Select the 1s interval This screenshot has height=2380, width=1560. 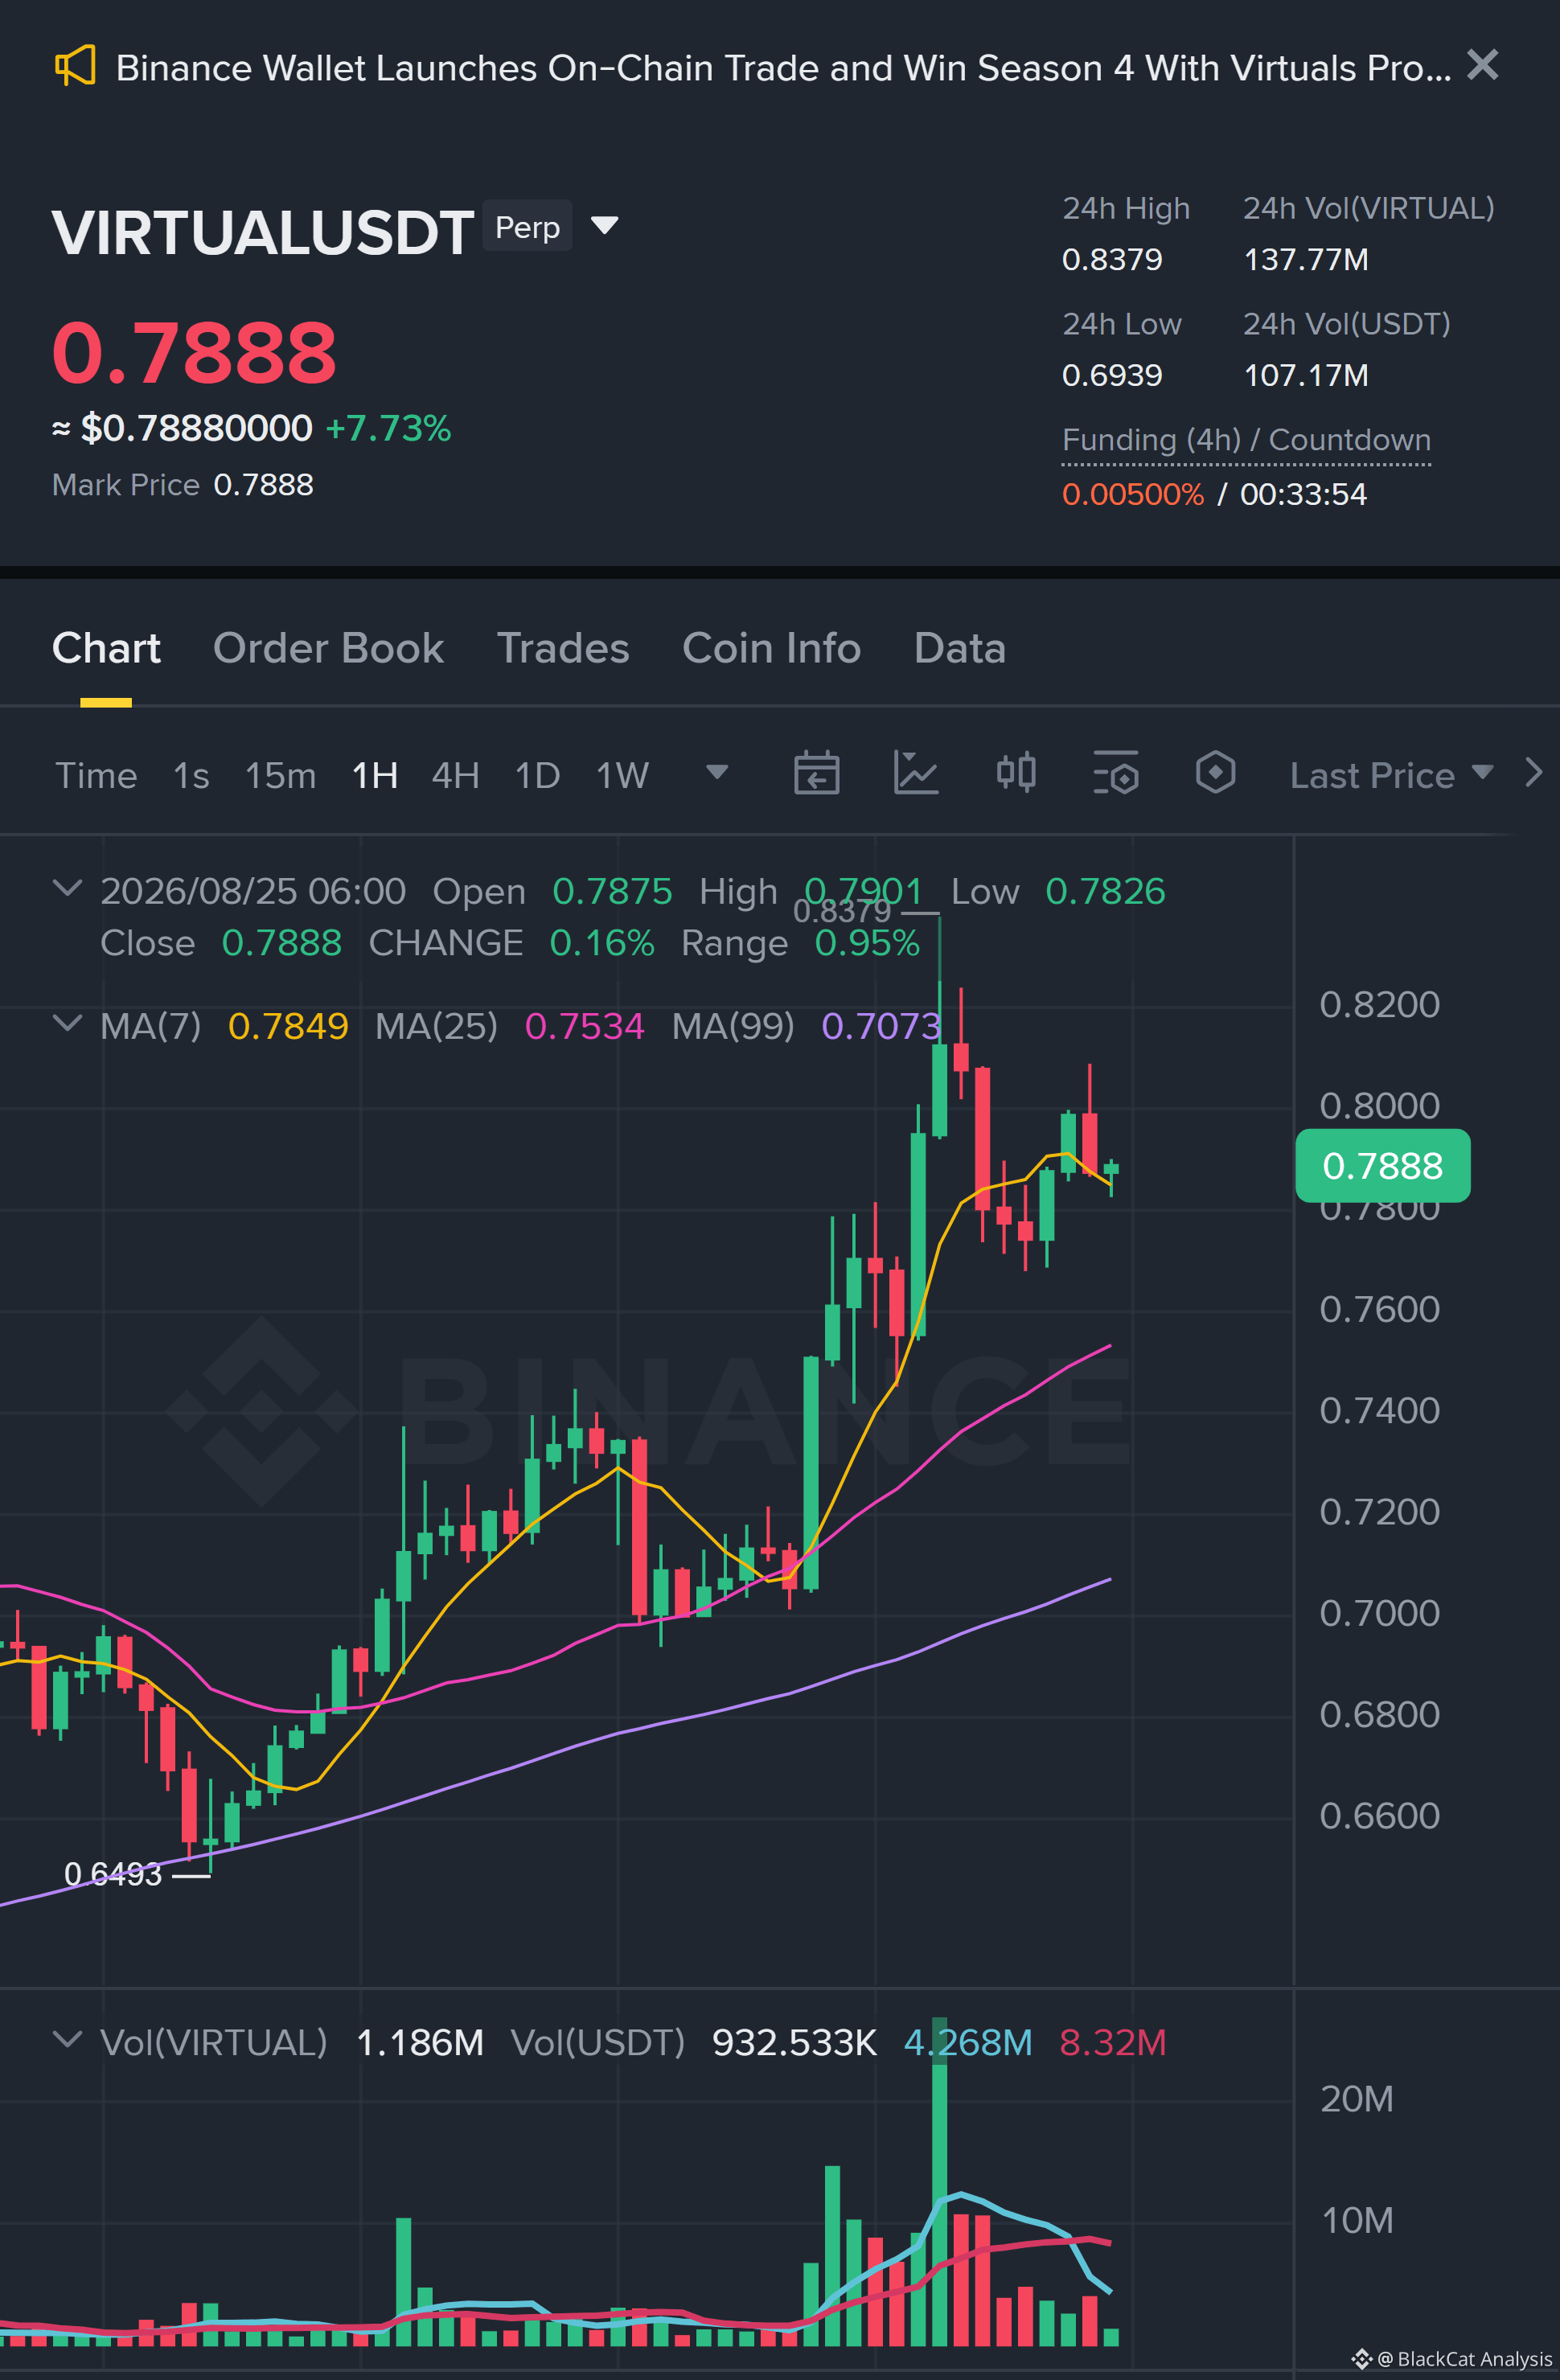pos(191,775)
